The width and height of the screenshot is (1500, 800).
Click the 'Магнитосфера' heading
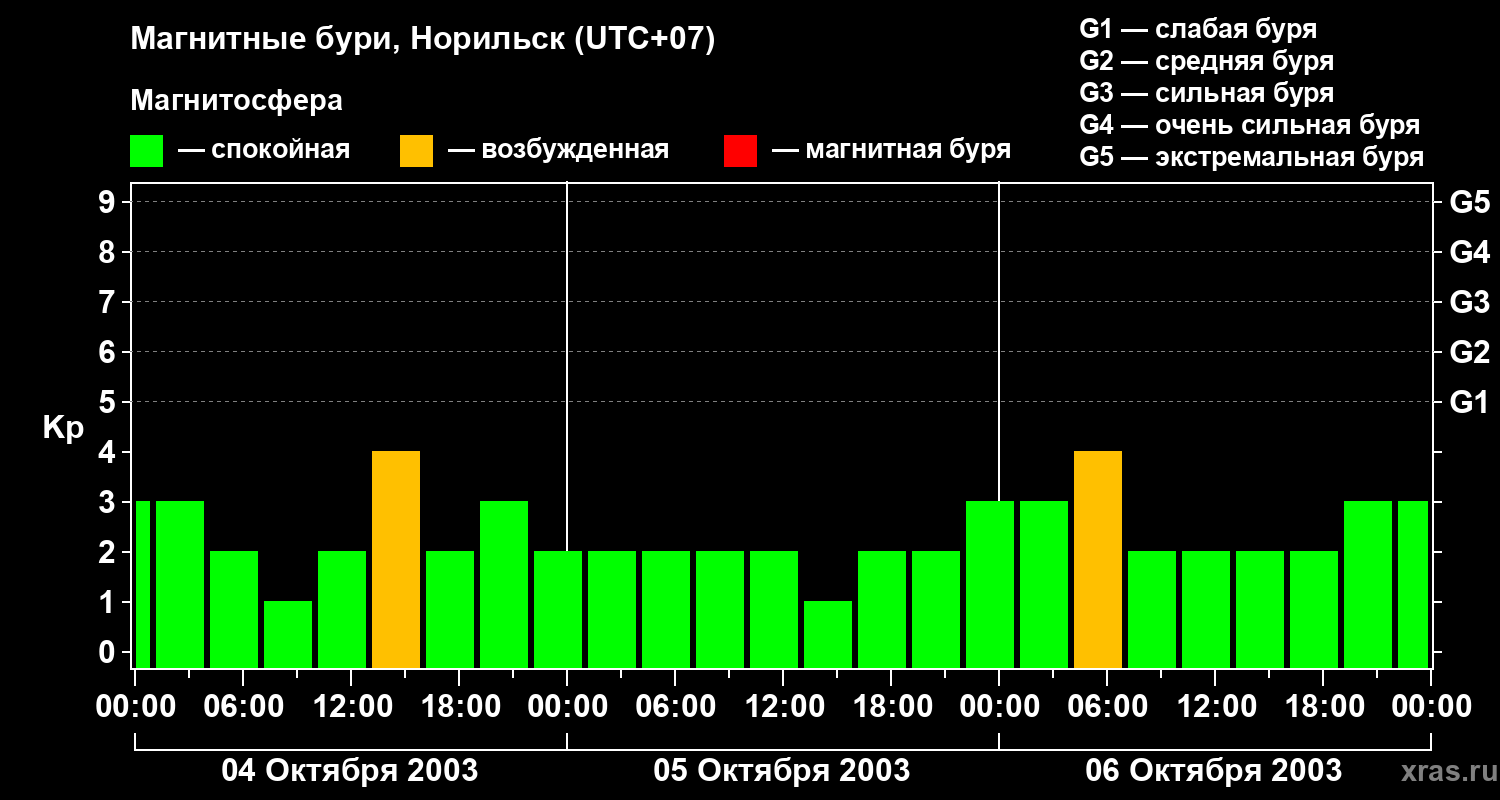[236, 101]
